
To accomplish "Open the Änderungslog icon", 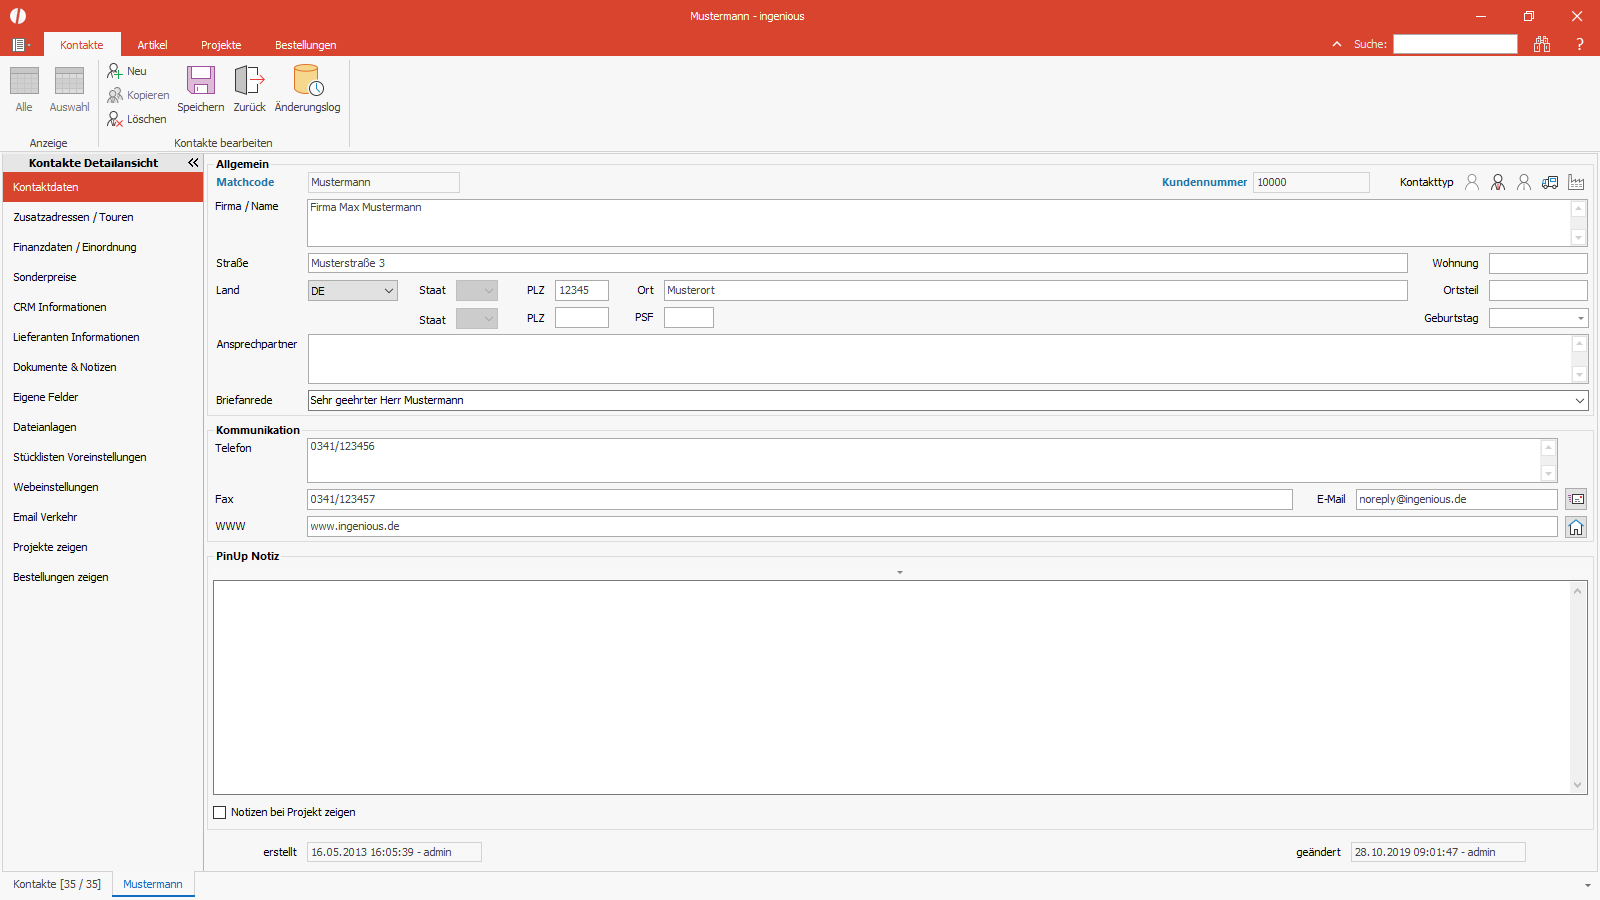I will click(307, 80).
